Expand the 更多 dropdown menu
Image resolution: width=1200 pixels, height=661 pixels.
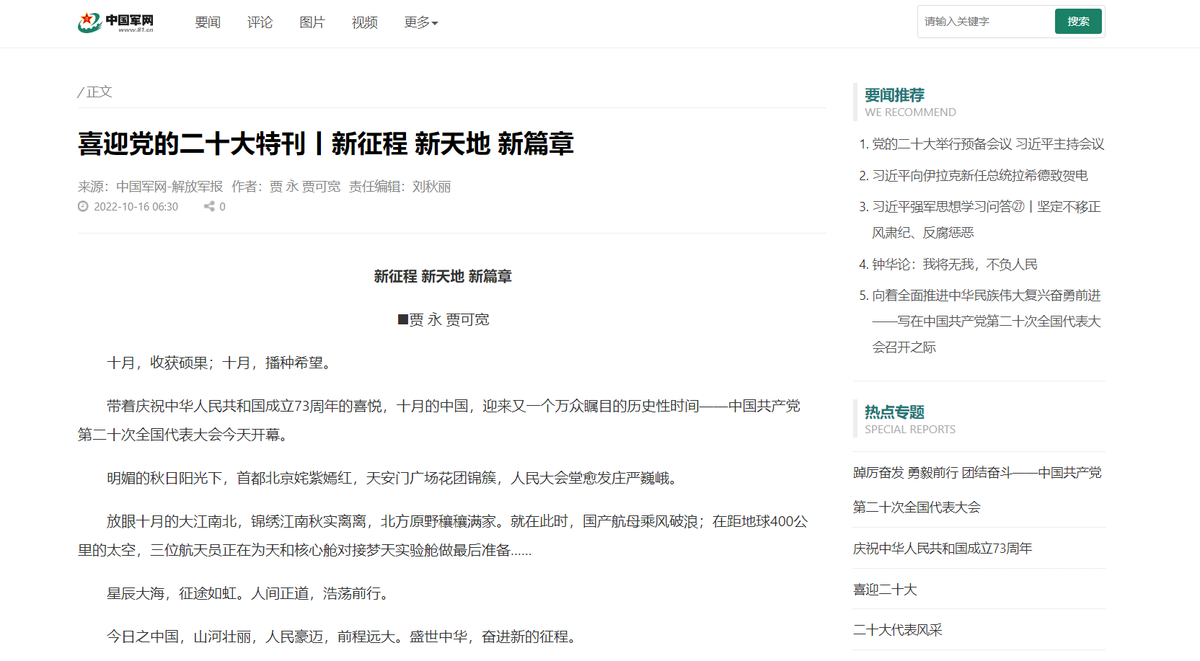(x=421, y=22)
